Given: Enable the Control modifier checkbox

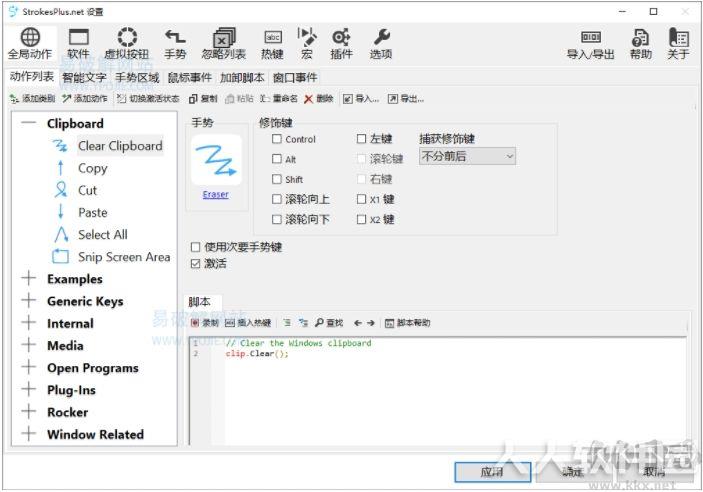Looking at the screenshot, I should 277,139.
